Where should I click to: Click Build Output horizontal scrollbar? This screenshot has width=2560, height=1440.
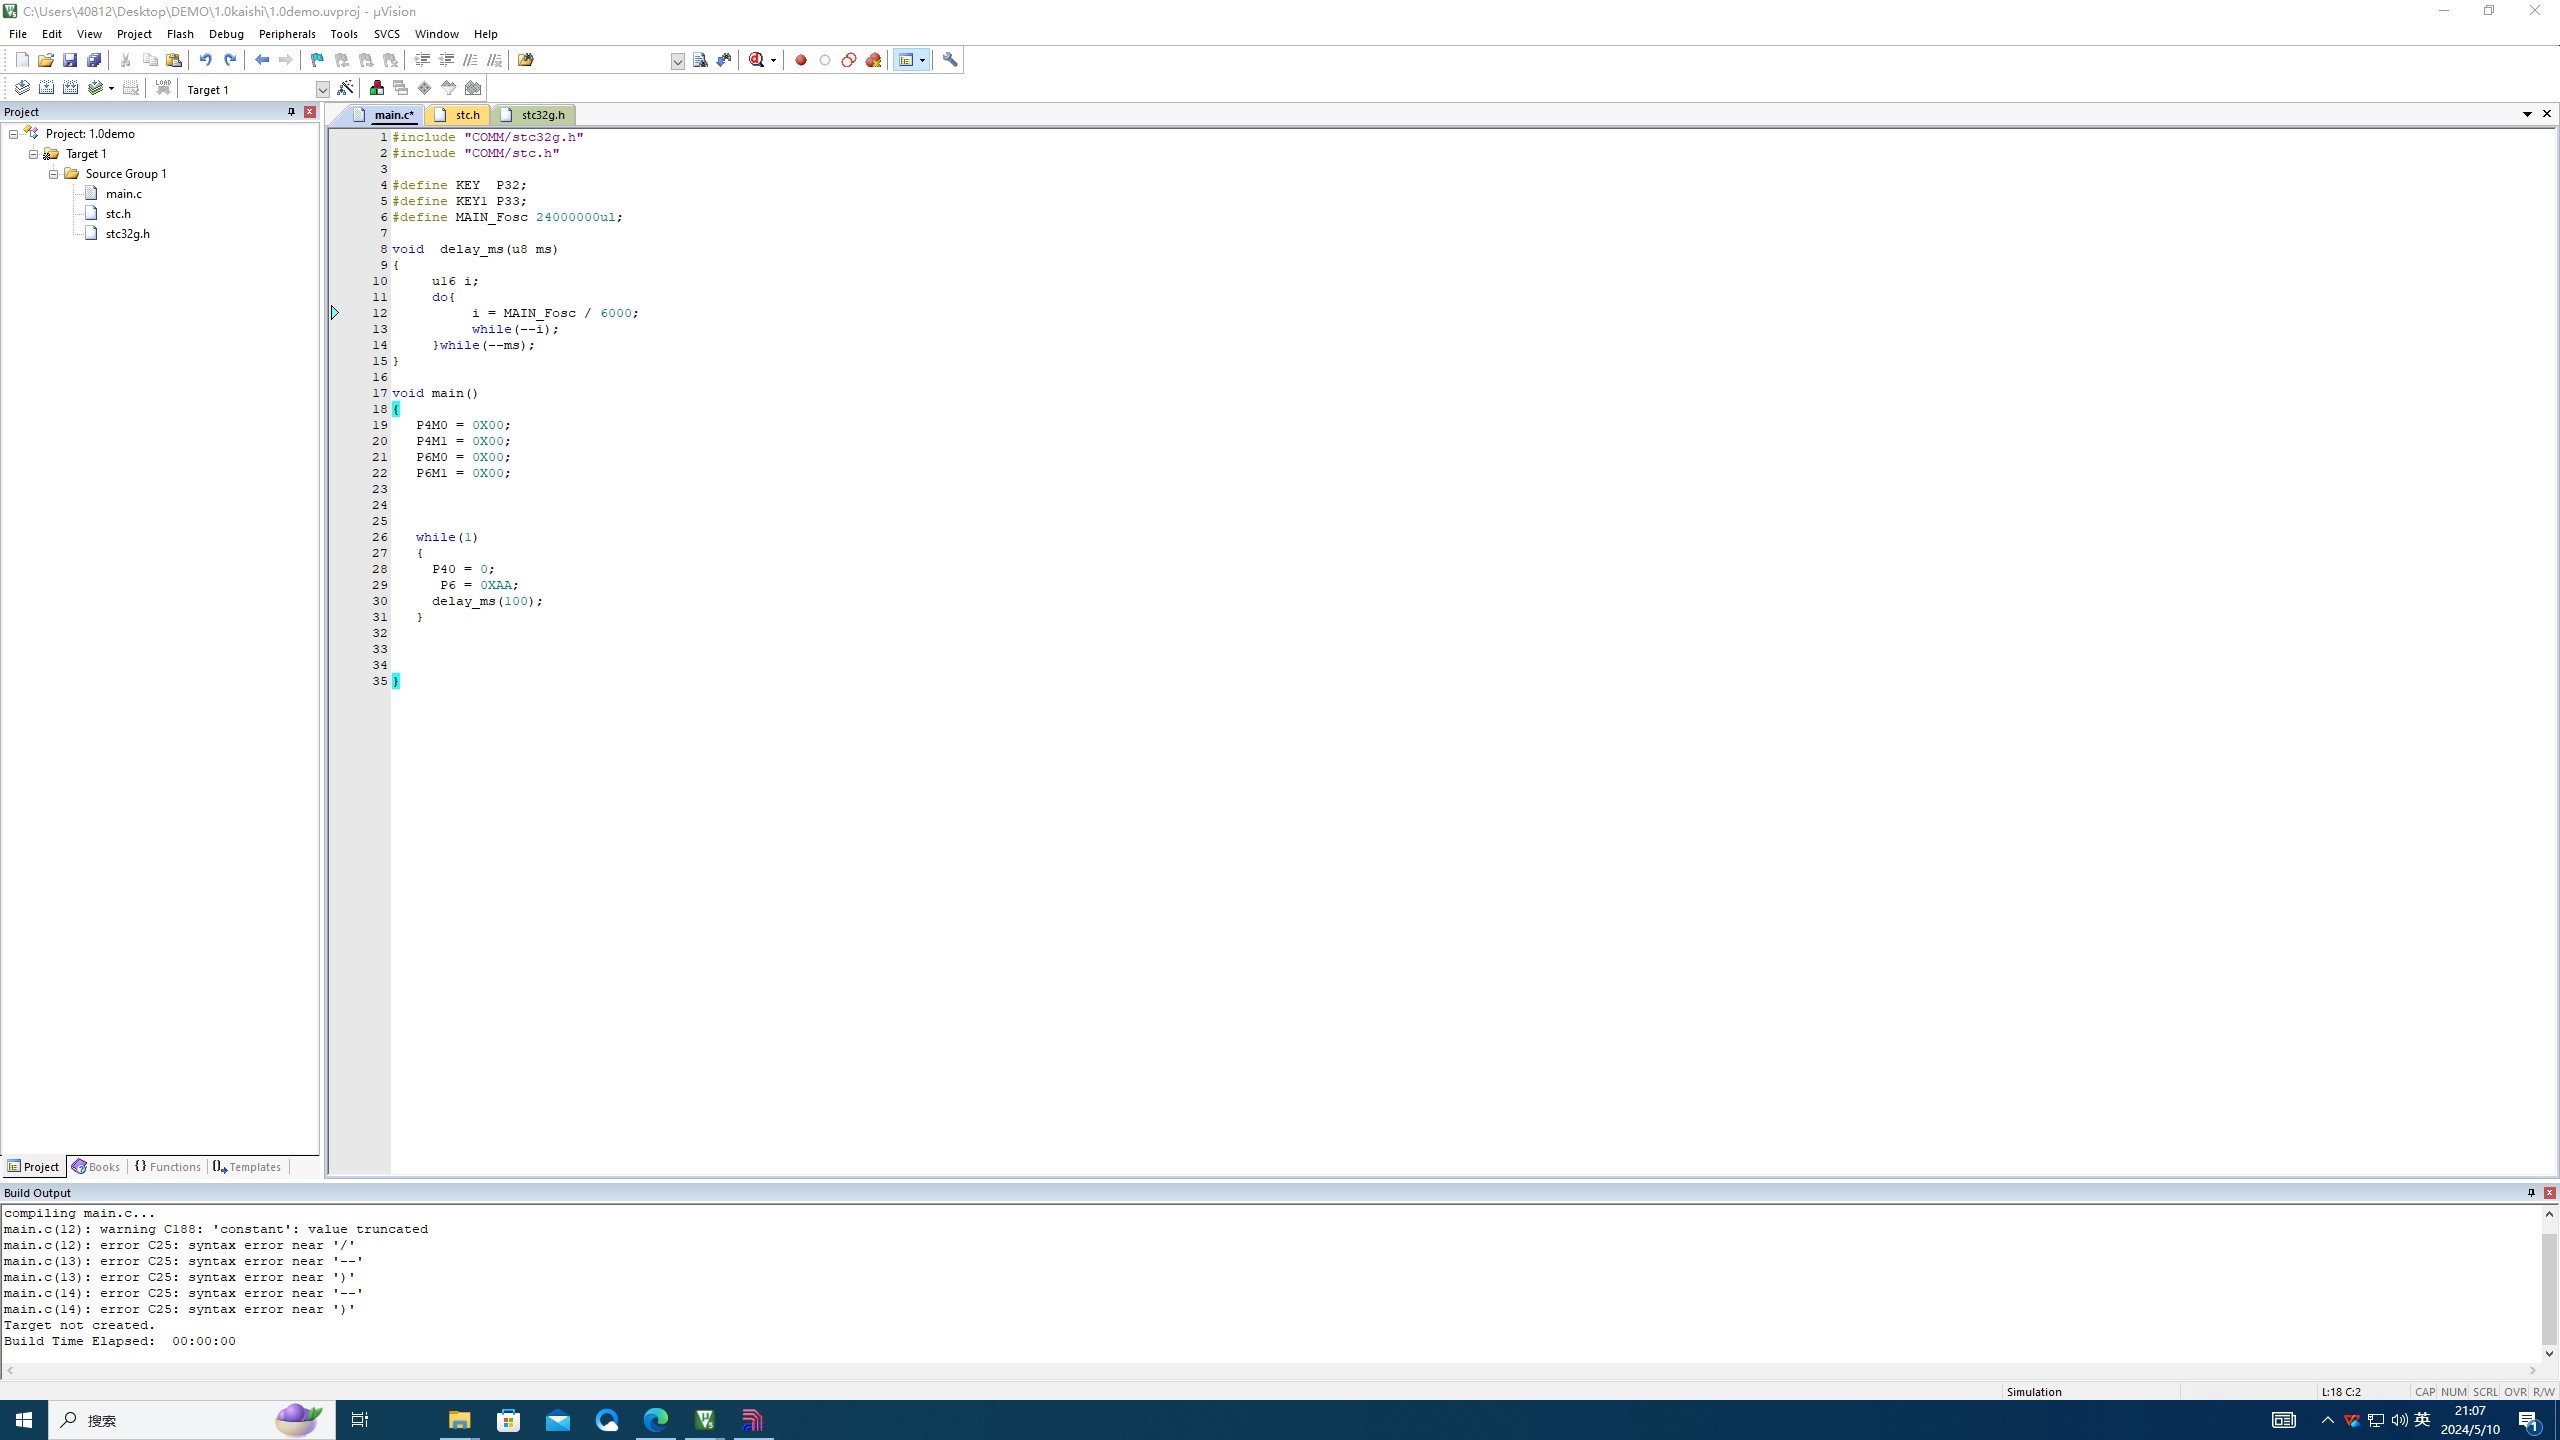pyautogui.click(x=1271, y=1371)
